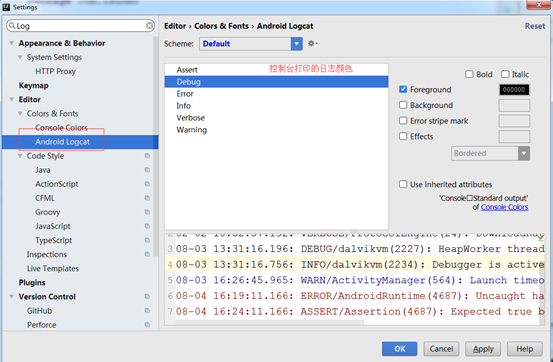Click the copy icon next to JavaScript
Screen dimensions: 553x362
(147, 226)
